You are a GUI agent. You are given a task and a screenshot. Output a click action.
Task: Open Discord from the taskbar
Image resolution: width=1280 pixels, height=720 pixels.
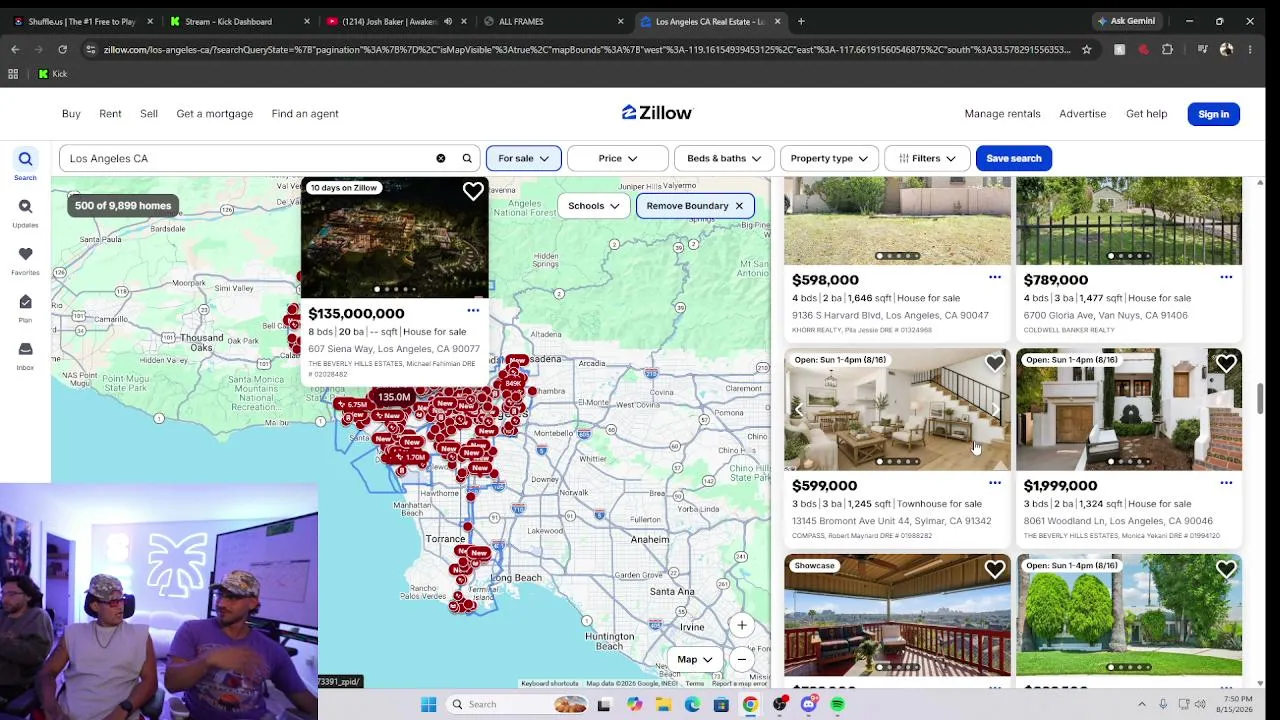click(808, 704)
